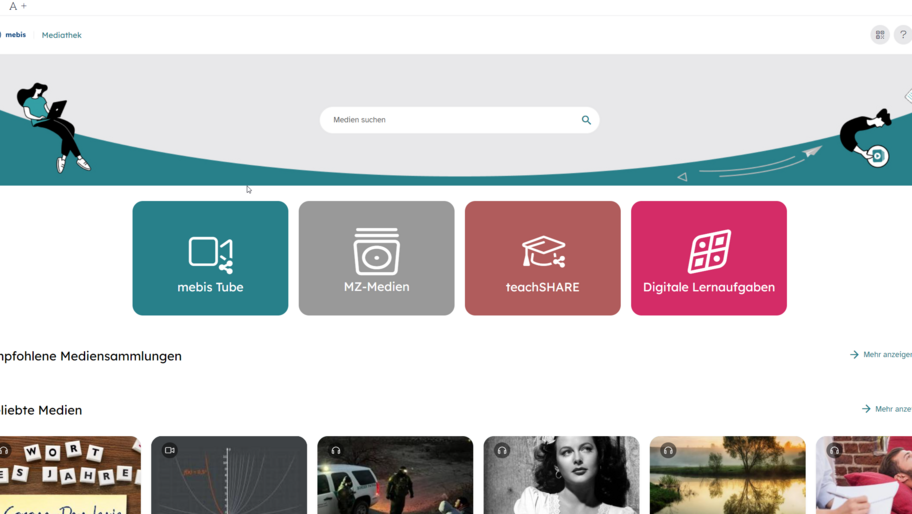The image size is (912, 514).
Task: Open the Wort des Jahres thumbnail
Action: click(70, 475)
